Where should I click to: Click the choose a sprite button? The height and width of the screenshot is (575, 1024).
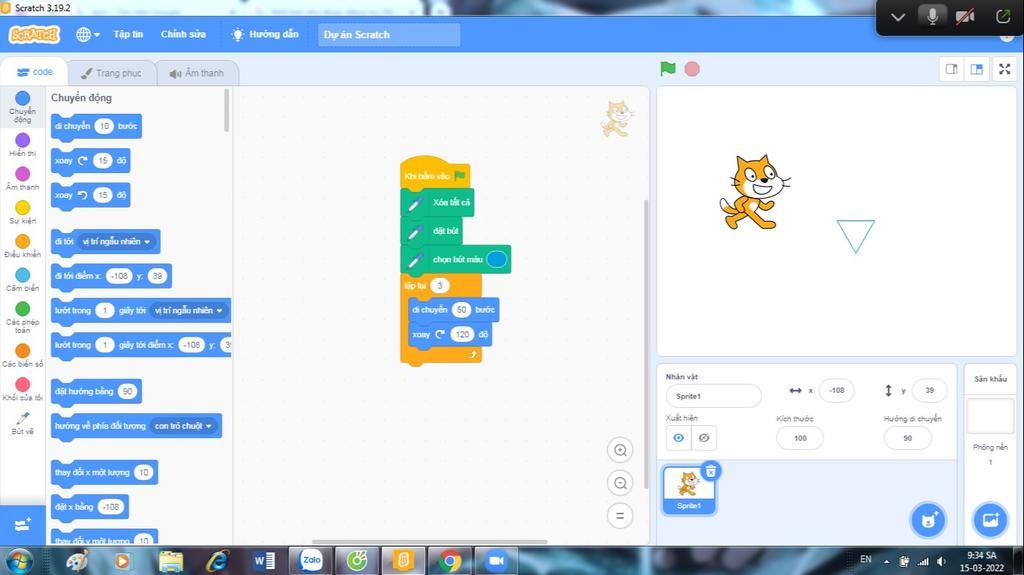coord(928,521)
